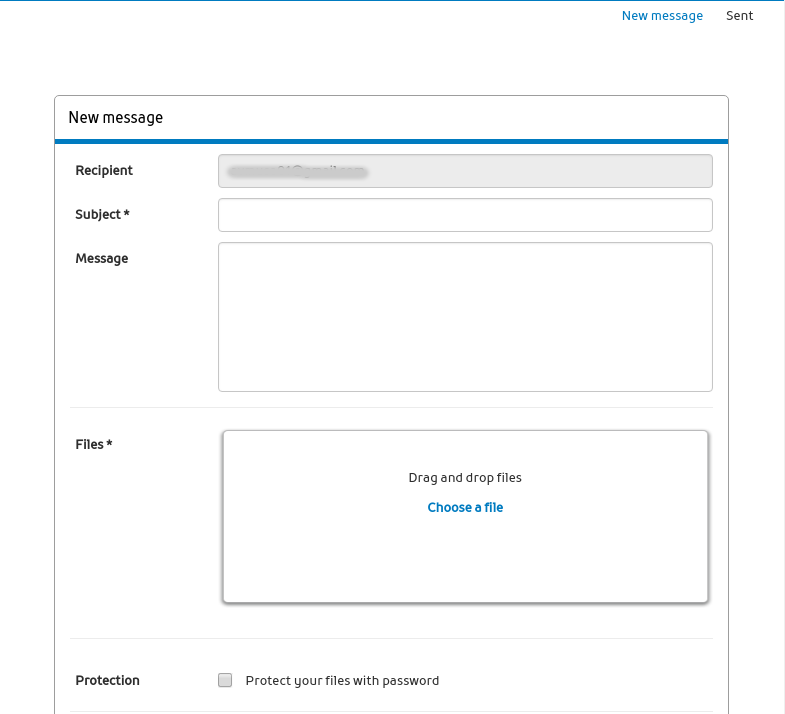Click the required asterisk beside Subject
The width and height of the screenshot is (785, 714).
pyautogui.click(x=127, y=215)
